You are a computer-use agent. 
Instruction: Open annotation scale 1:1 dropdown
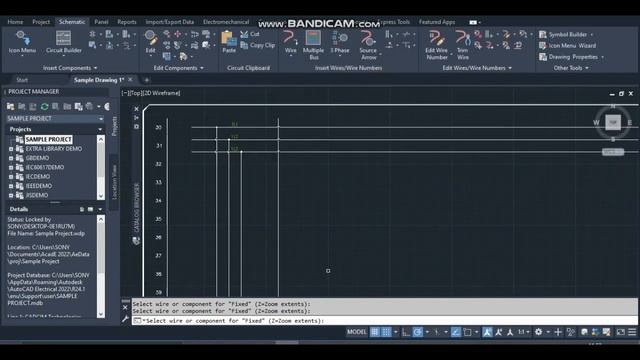(524, 332)
